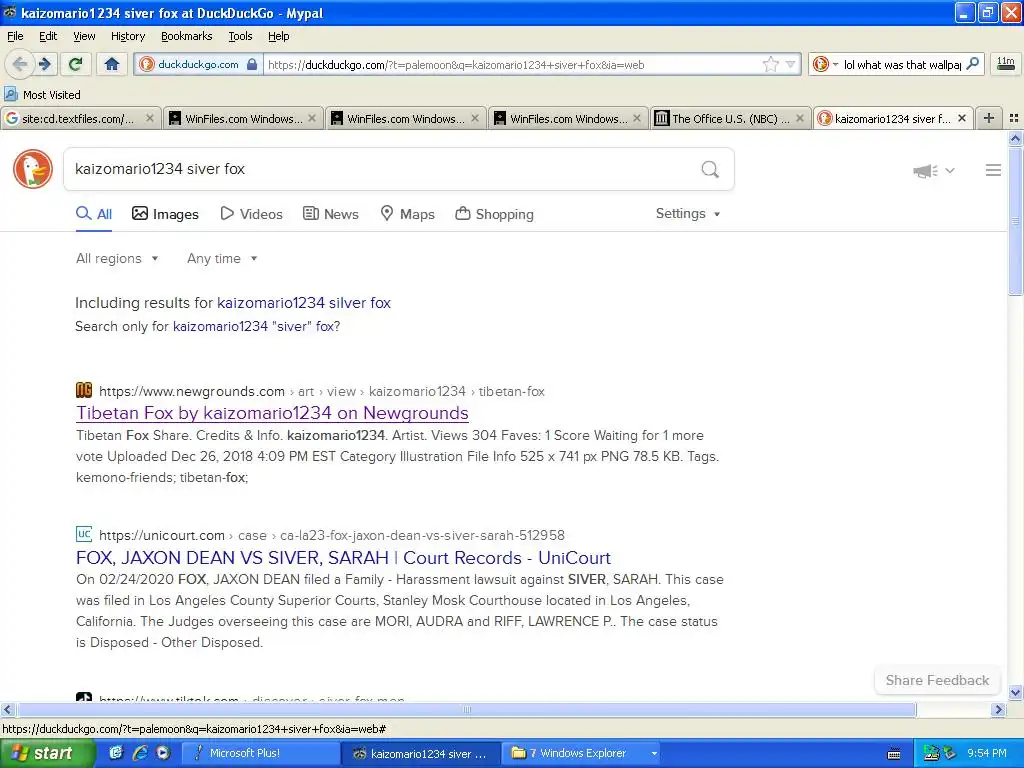
Task: Click the DuckDuckGo logo on the page
Action: click(33, 169)
